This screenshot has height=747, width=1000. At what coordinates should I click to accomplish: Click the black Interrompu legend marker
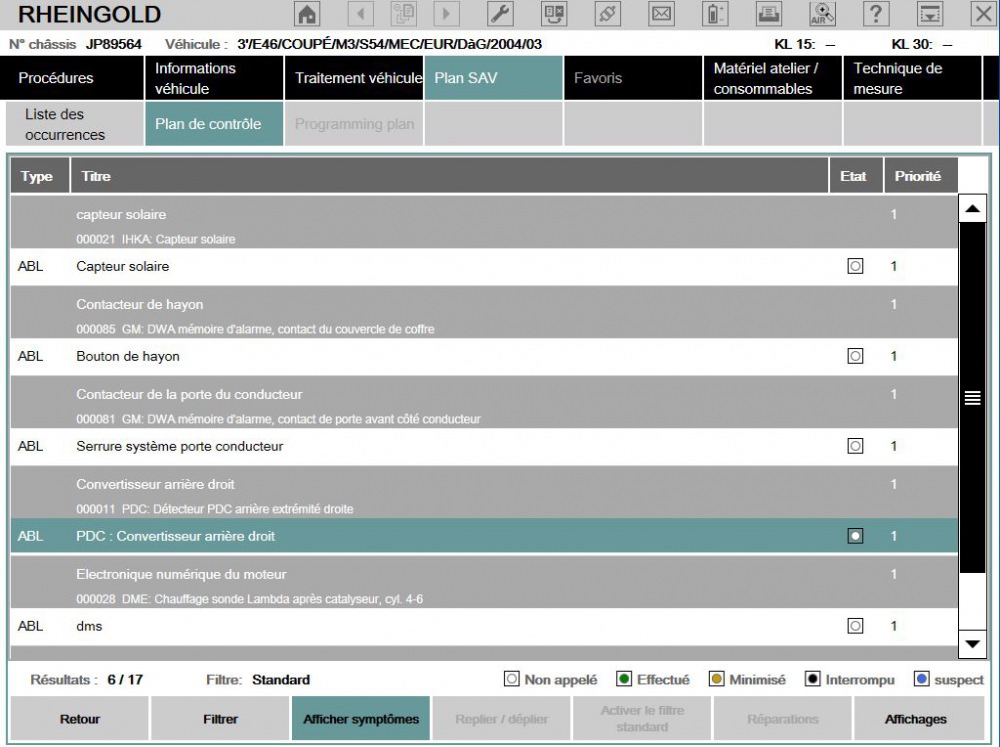(812, 679)
